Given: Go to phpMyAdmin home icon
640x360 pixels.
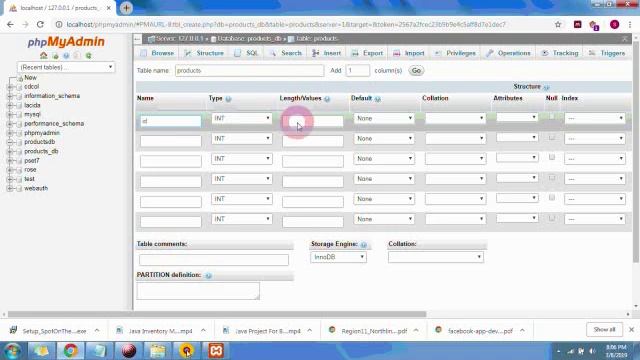Looking at the screenshot, I should click(x=44, y=56).
